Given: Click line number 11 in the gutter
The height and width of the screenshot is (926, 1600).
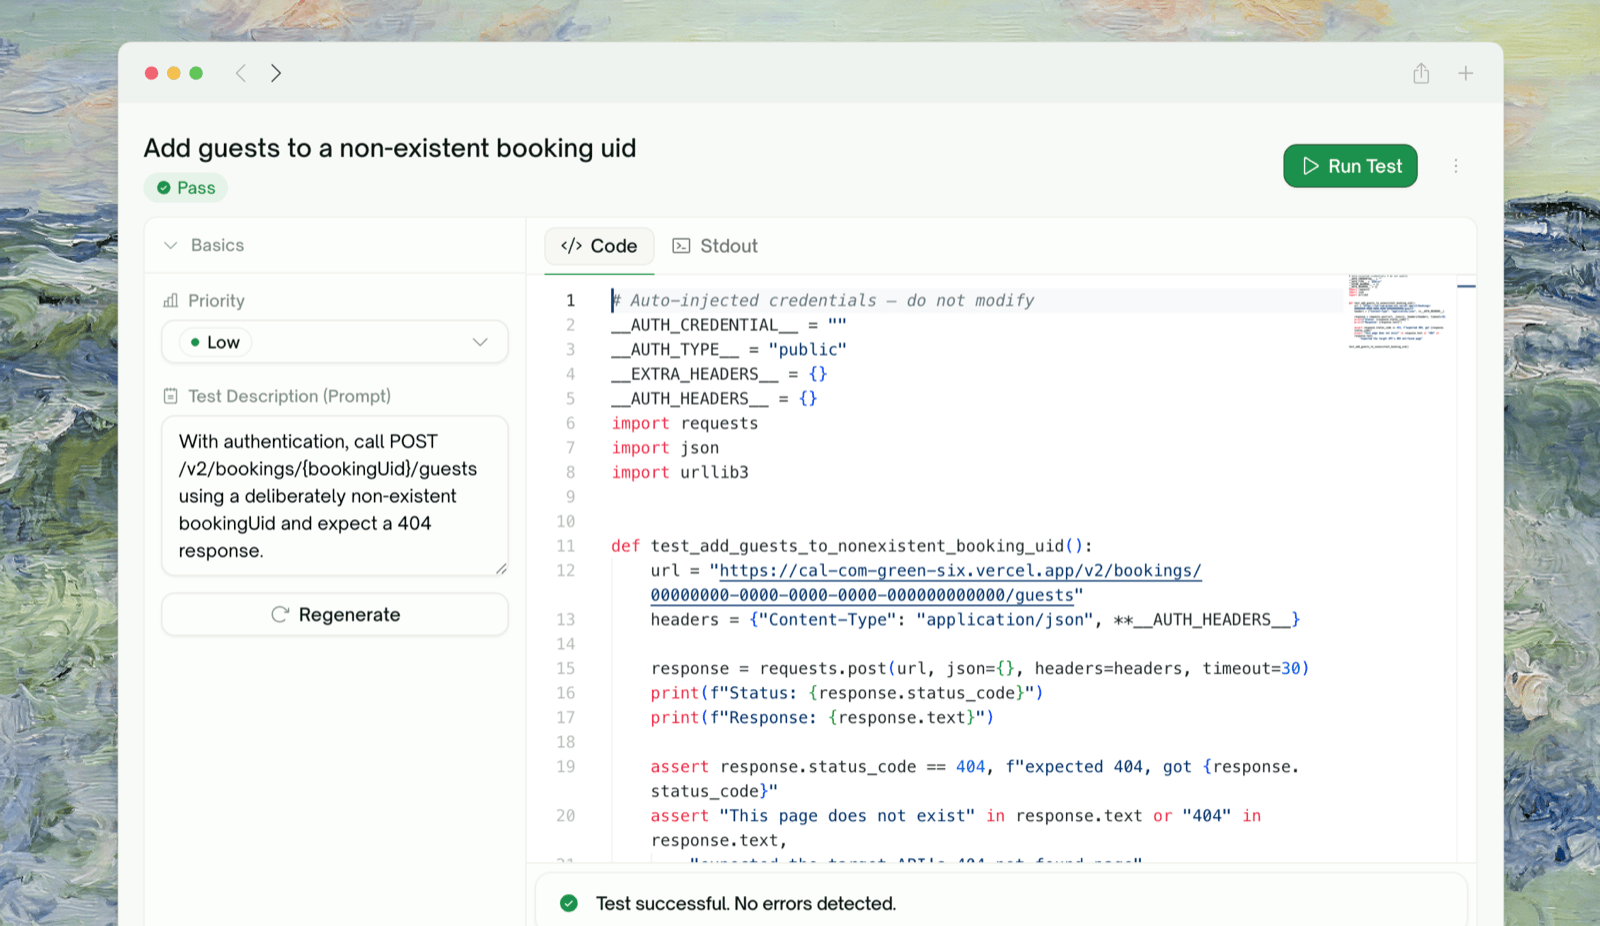Looking at the screenshot, I should tap(566, 546).
